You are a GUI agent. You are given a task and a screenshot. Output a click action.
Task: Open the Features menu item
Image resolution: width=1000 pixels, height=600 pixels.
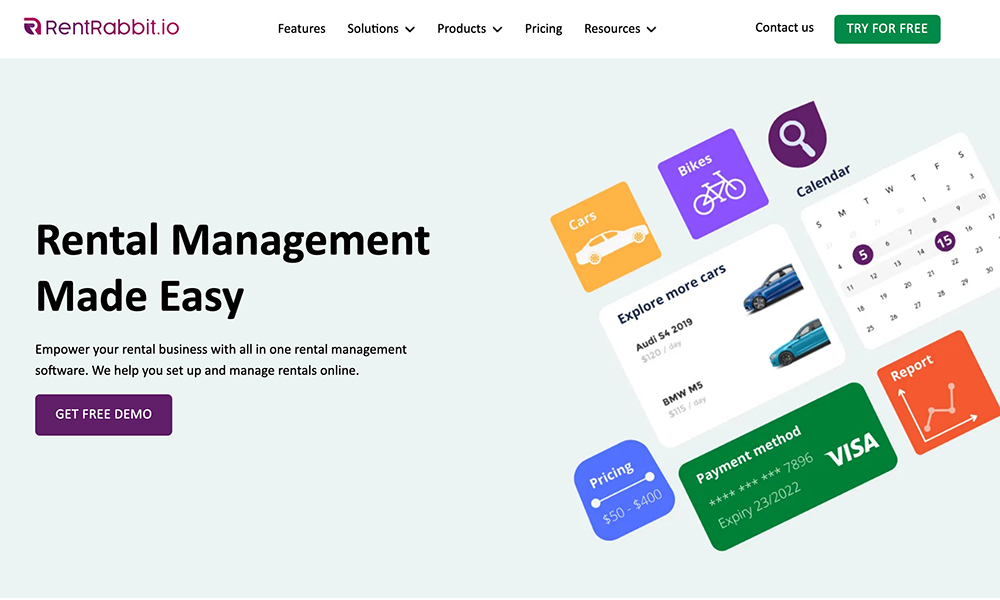pos(301,29)
